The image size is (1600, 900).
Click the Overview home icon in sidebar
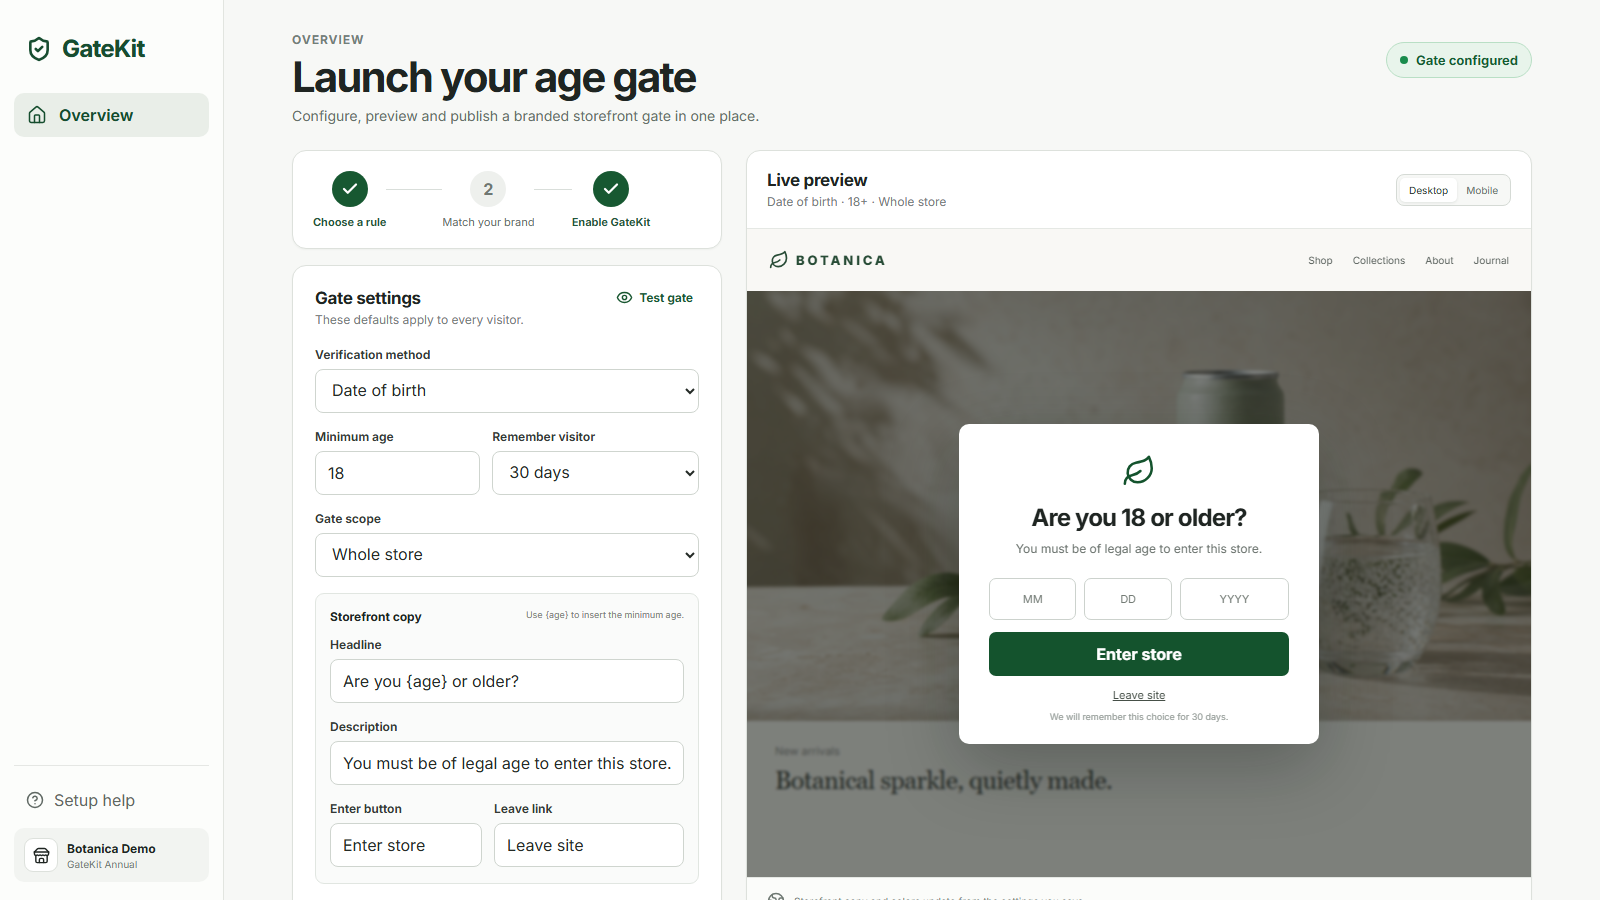click(37, 115)
